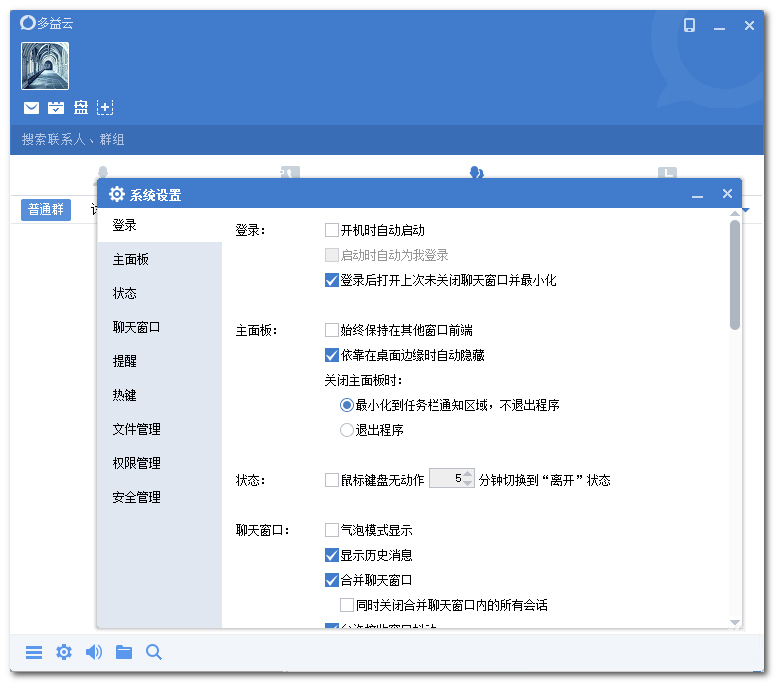
Task: Click the 普通群 button
Action: pyautogui.click(x=46, y=210)
